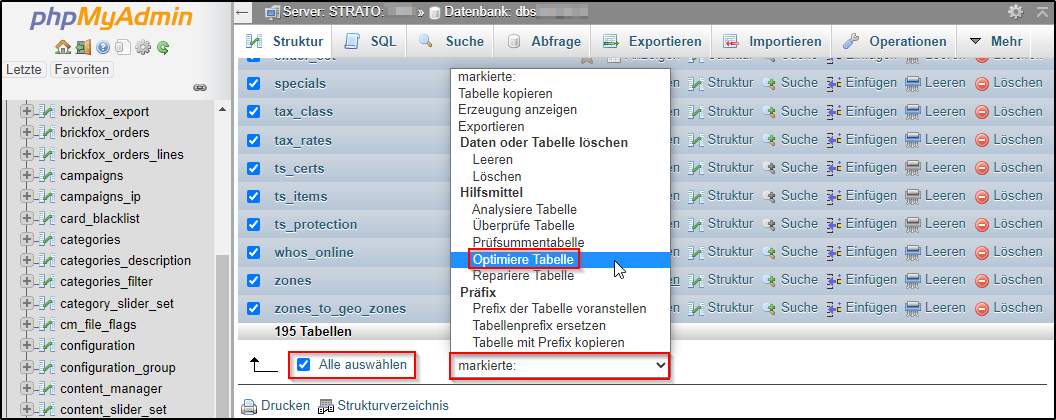This screenshot has height=420, width=1056.
Task: Expand the brickfox_orders tree node
Action: tap(27, 133)
